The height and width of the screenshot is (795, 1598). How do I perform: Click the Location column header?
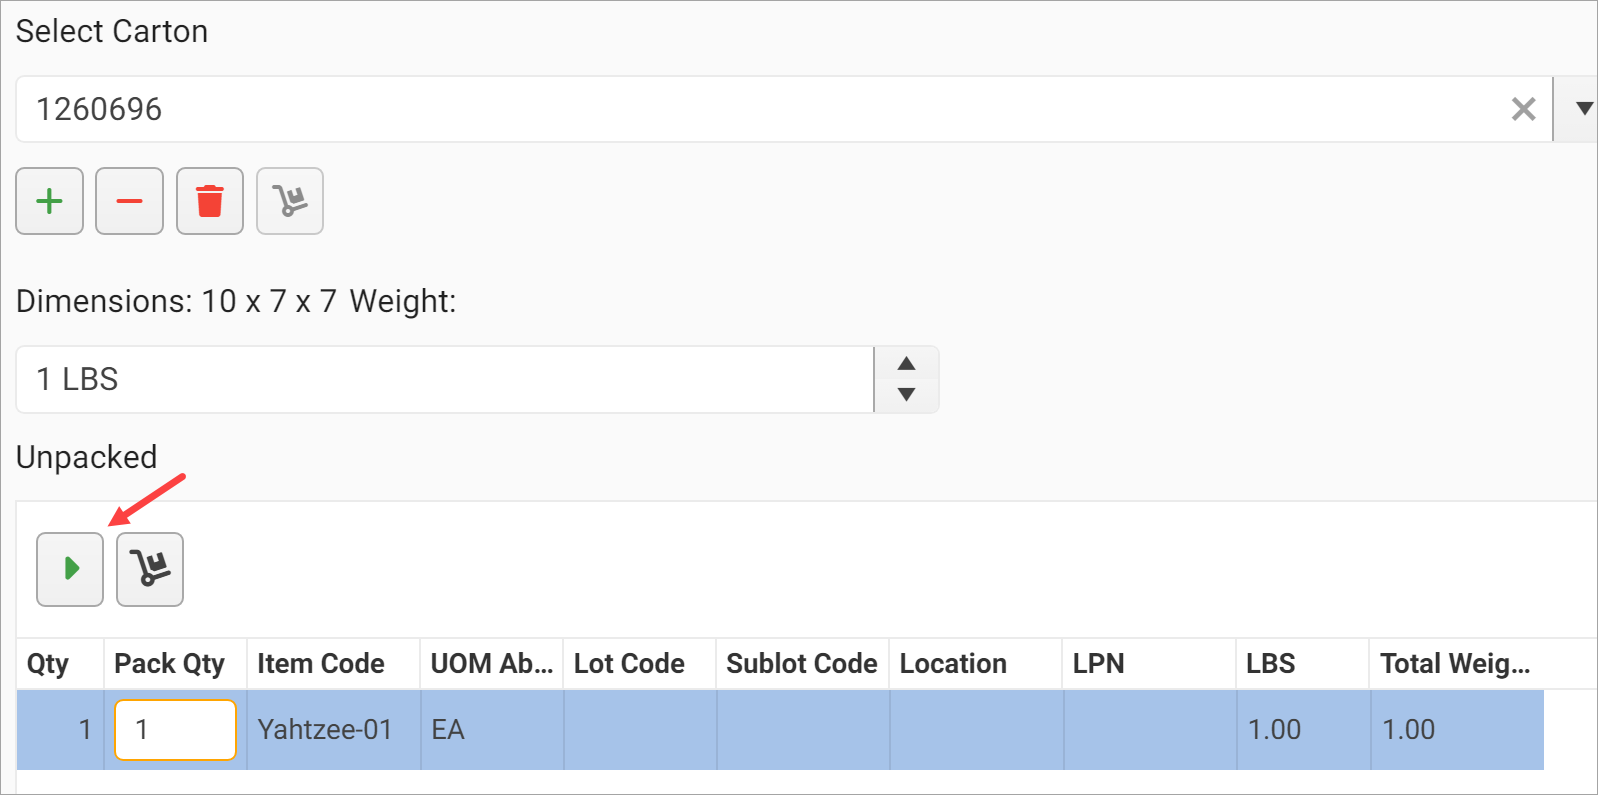[x=953, y=664]
